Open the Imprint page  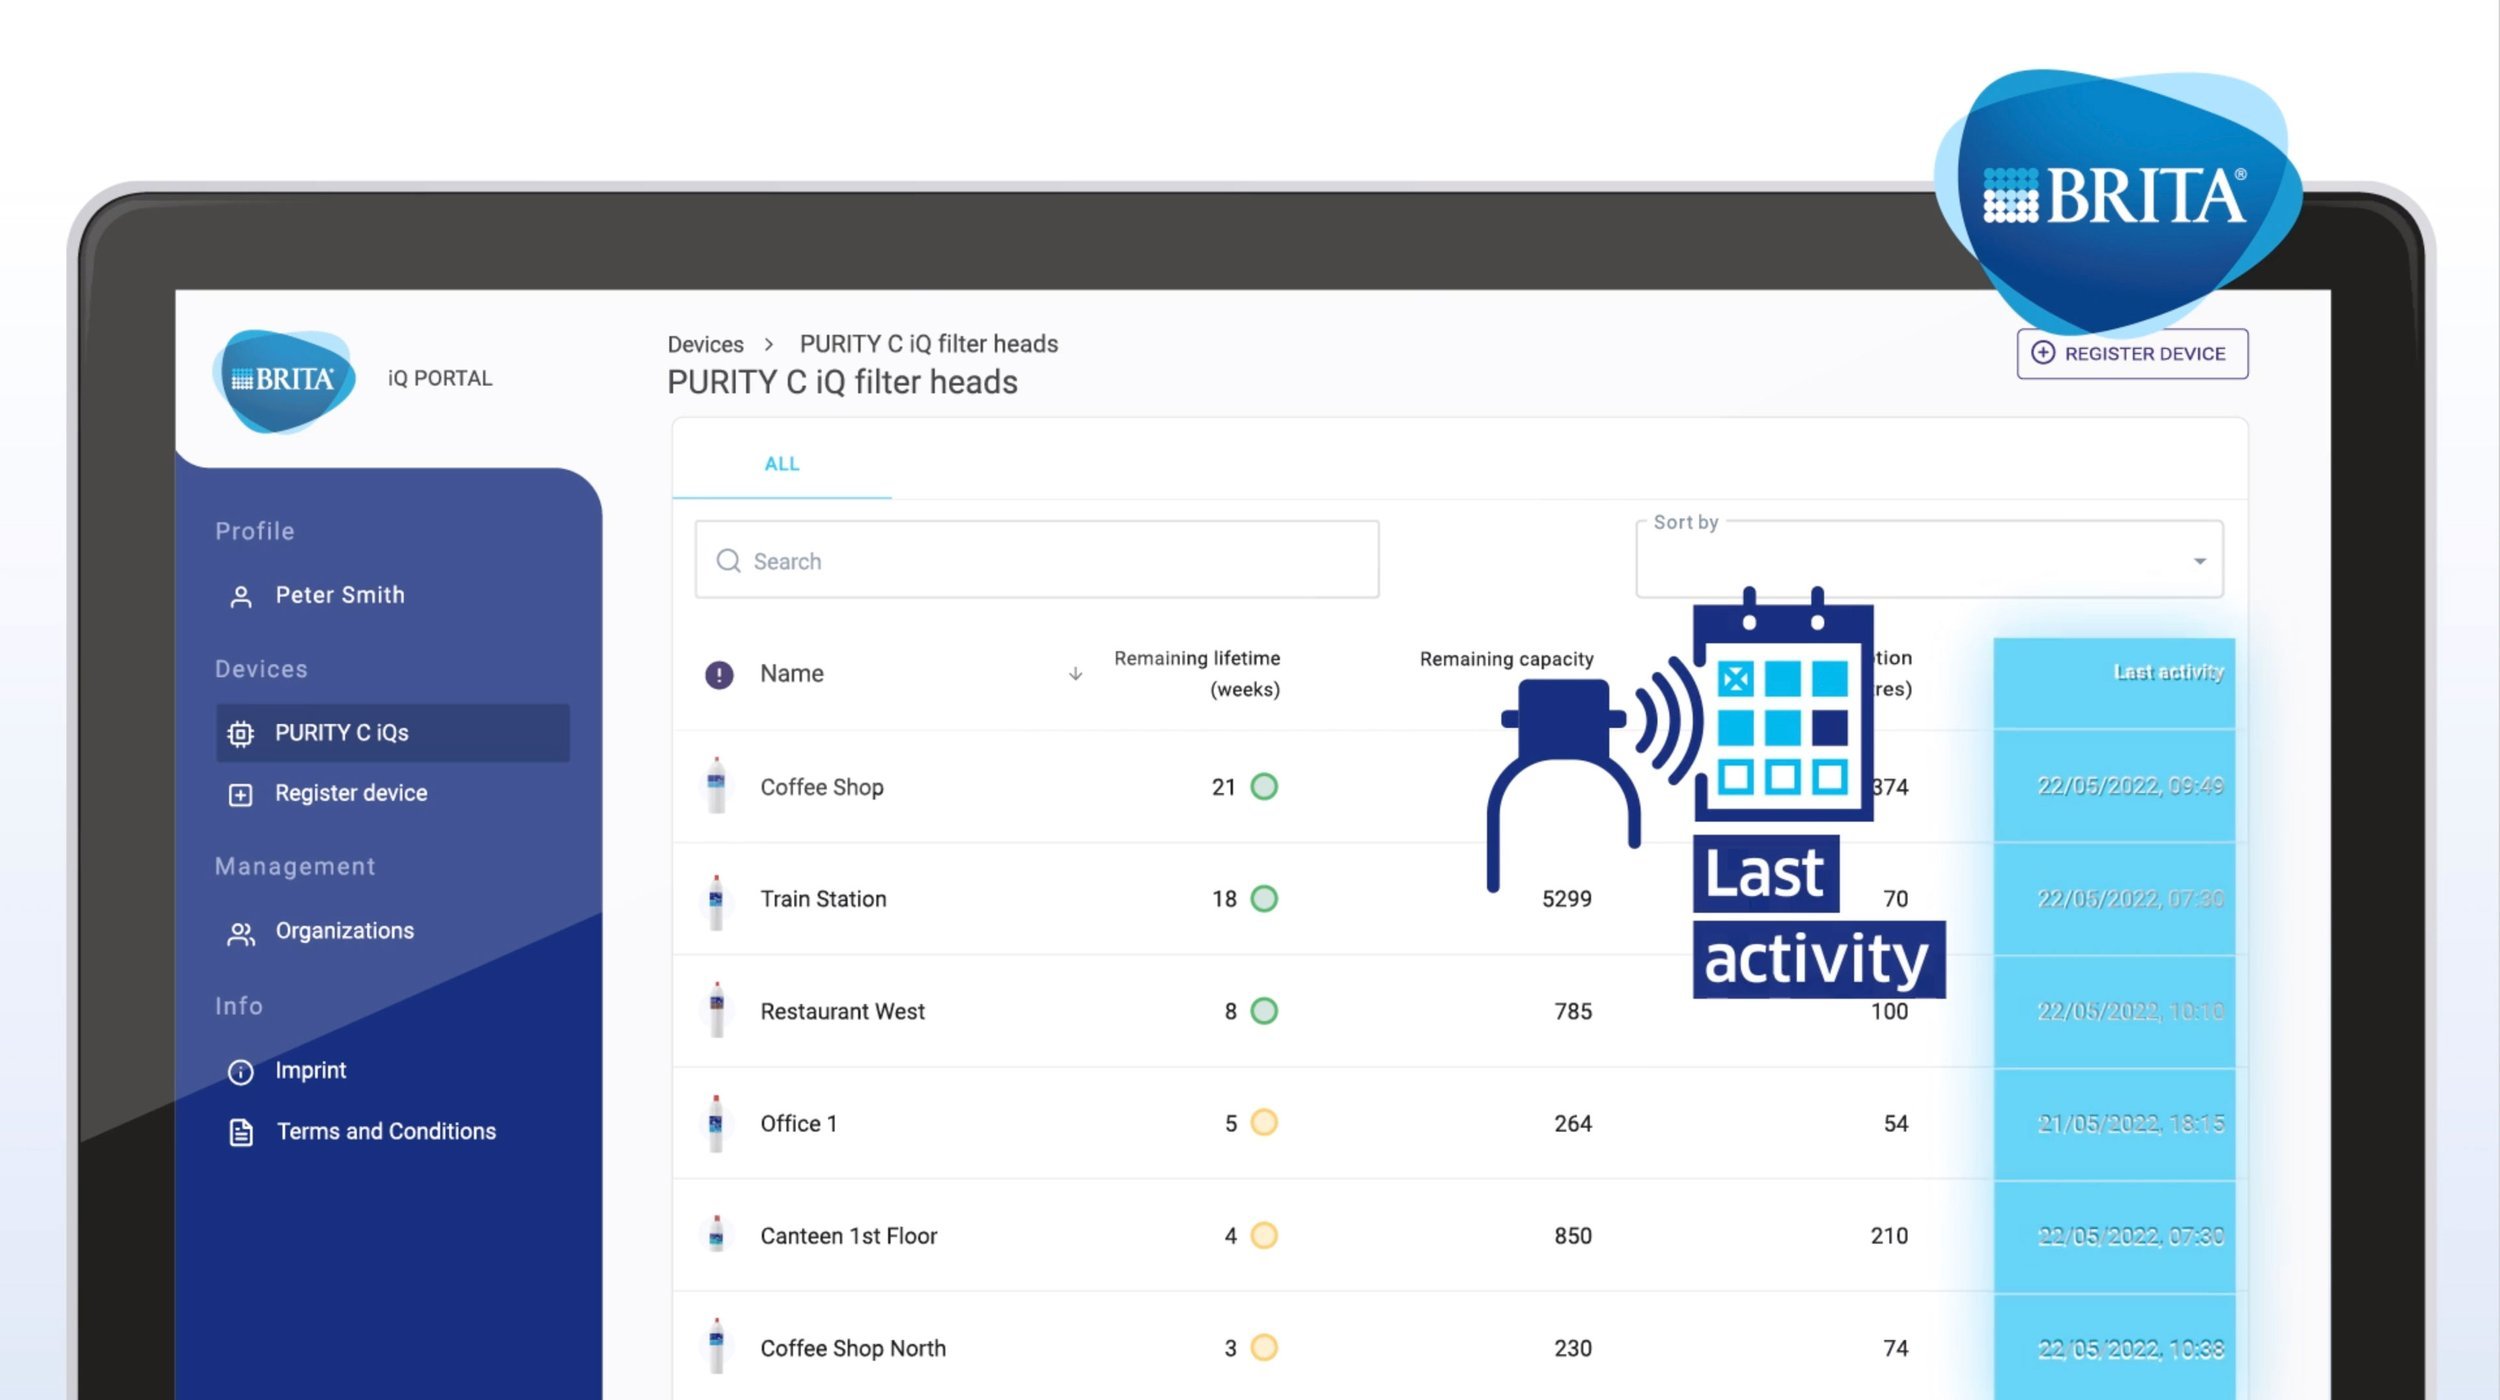310,1070
